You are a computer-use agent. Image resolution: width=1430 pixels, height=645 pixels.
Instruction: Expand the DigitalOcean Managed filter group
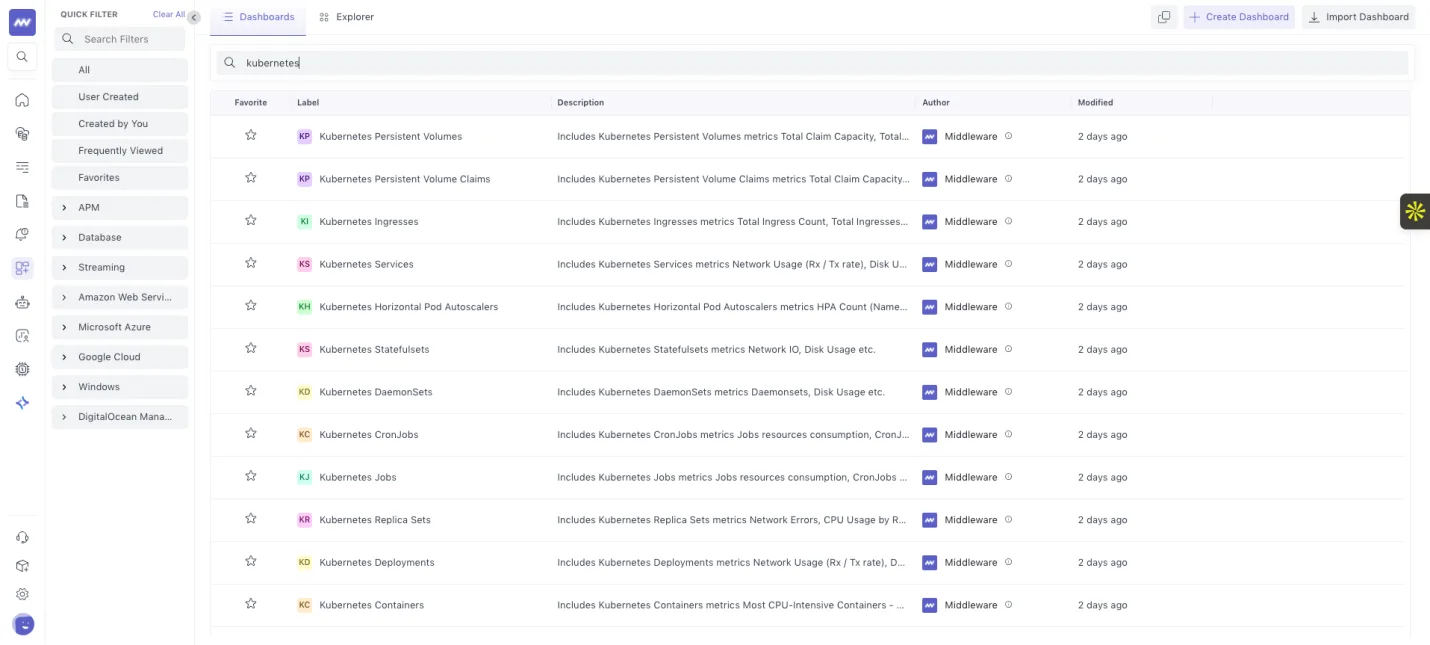pos(120,417)
